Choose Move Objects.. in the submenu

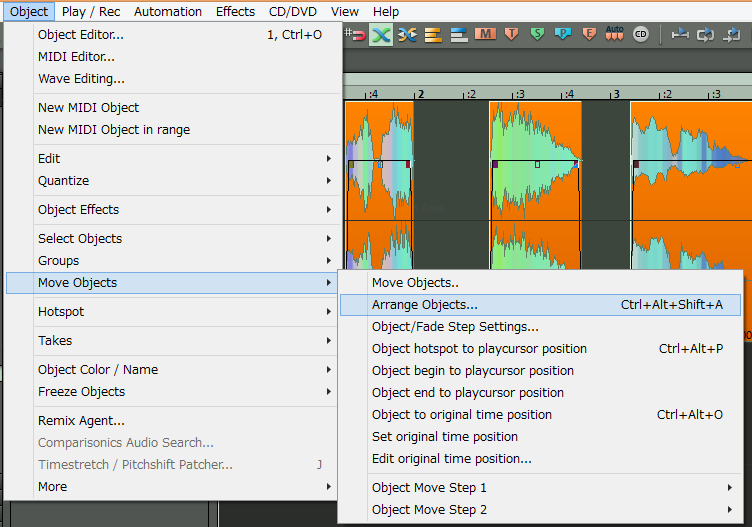[x=540, y=282]
